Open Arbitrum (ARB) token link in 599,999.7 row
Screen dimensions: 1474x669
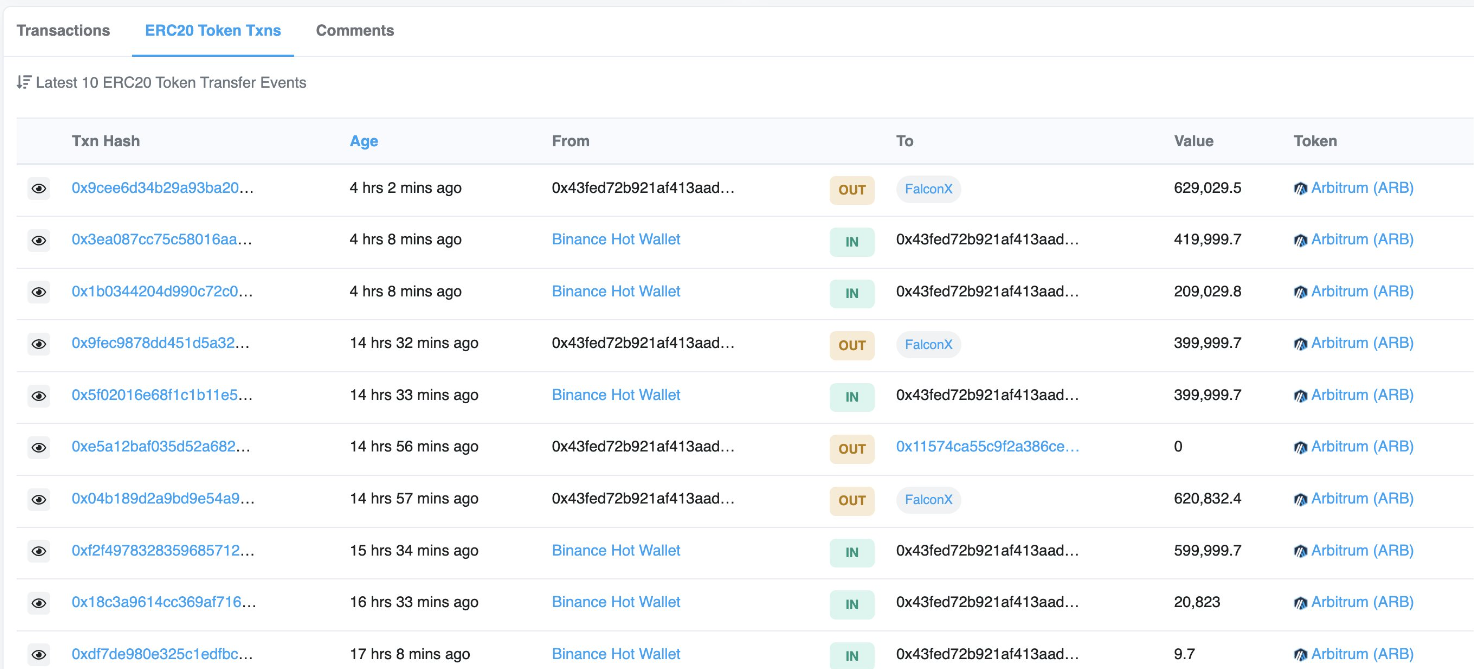click(1362, 550)
